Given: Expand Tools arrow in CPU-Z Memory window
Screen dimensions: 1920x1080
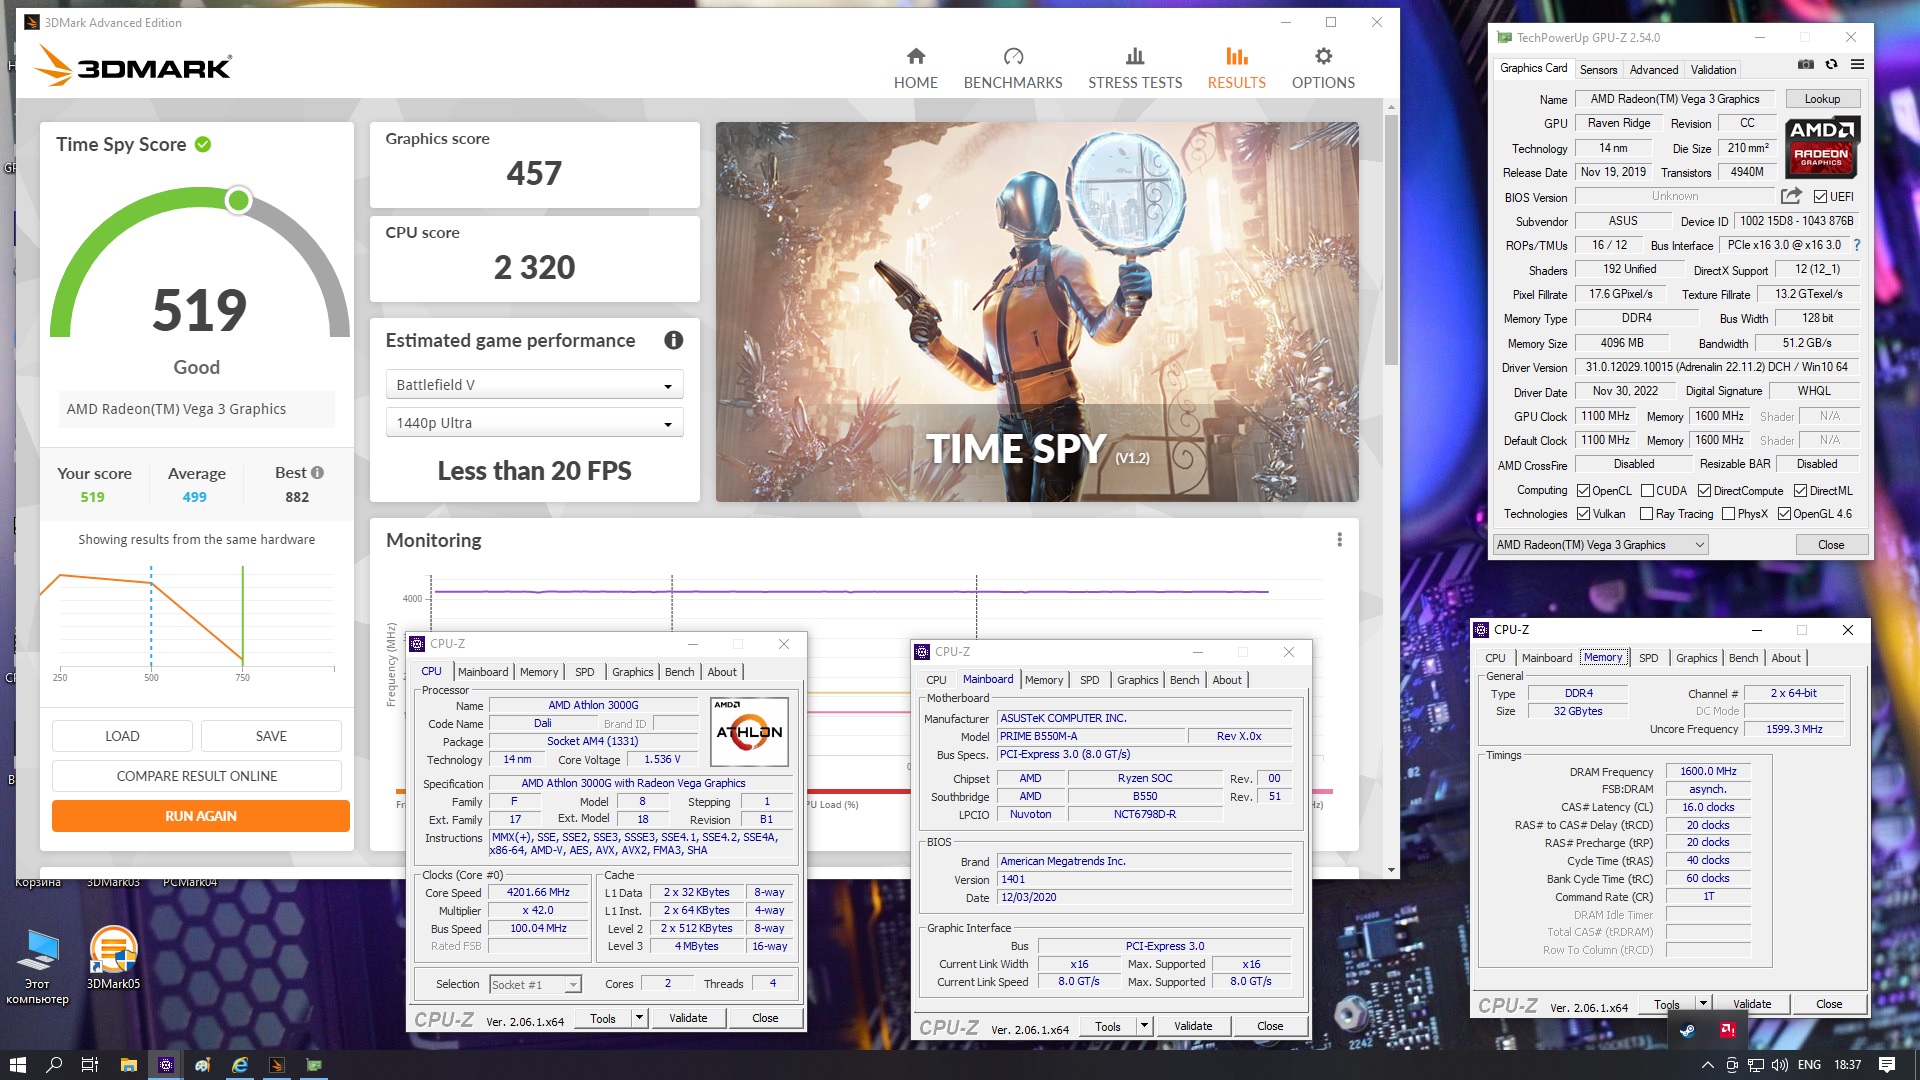Looking at the screenshot, I should [1703, 1003].
